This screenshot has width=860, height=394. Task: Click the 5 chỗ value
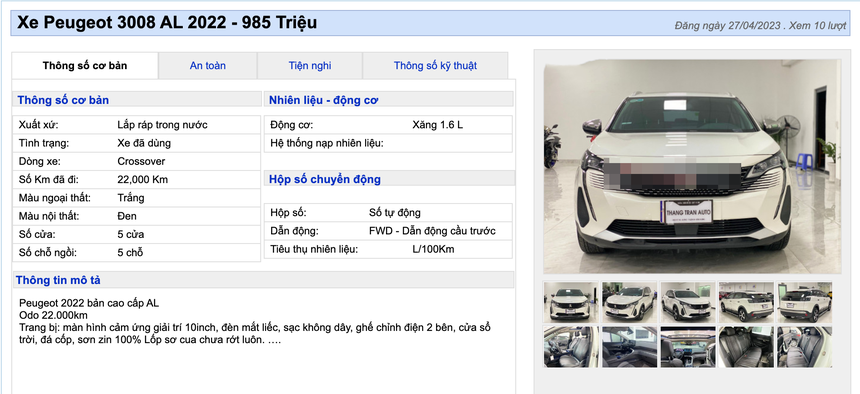pyautogui.click(x=131, y=253)
